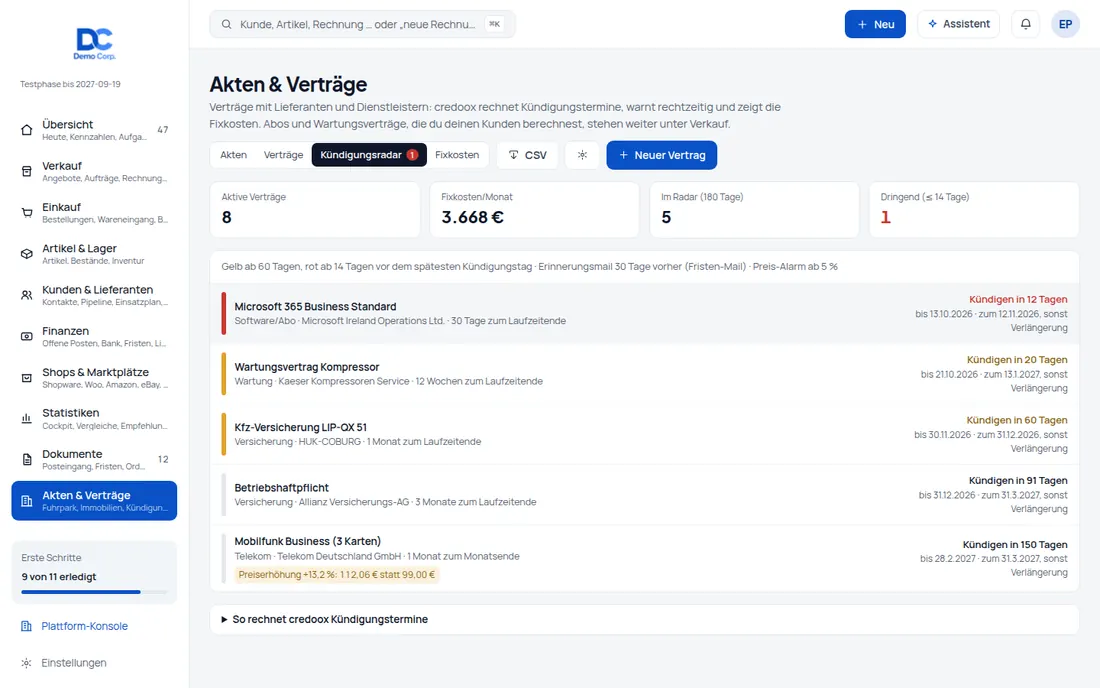Click Kündigen in 91 Tagen
1100x688 pixels.
pyautogui.click(x=1018, y=480)
